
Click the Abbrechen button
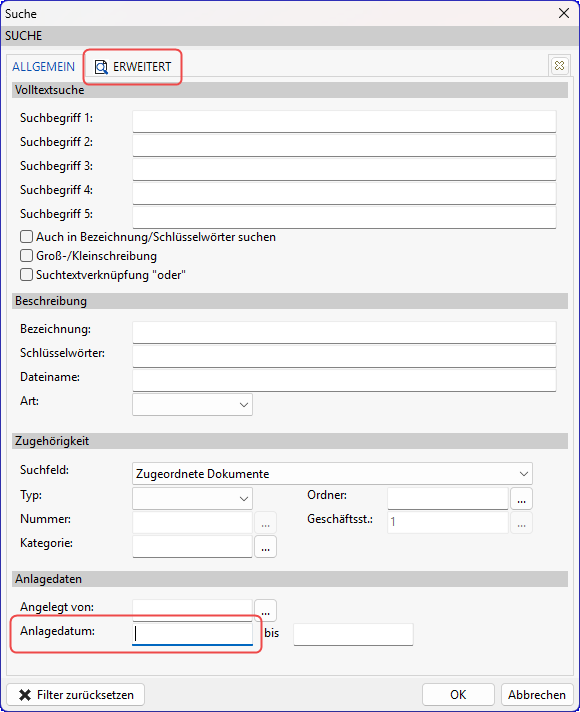(x=537, y=695)
